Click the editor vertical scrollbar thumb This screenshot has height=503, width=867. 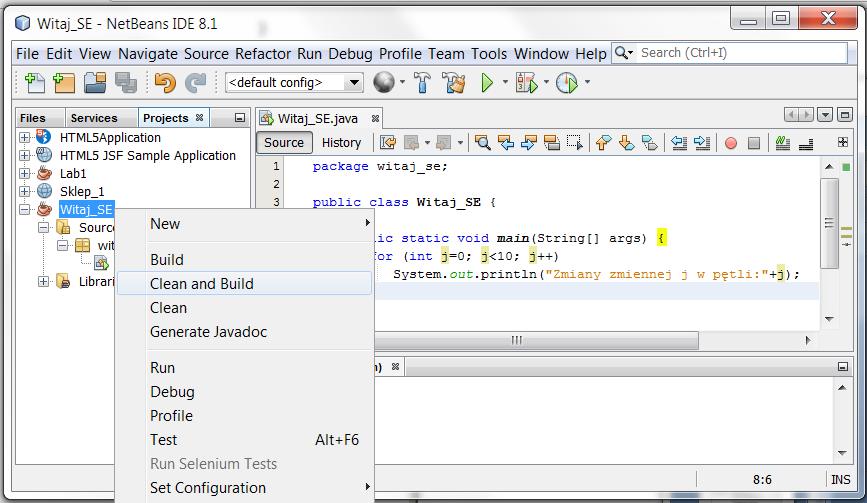pos(829,223)
